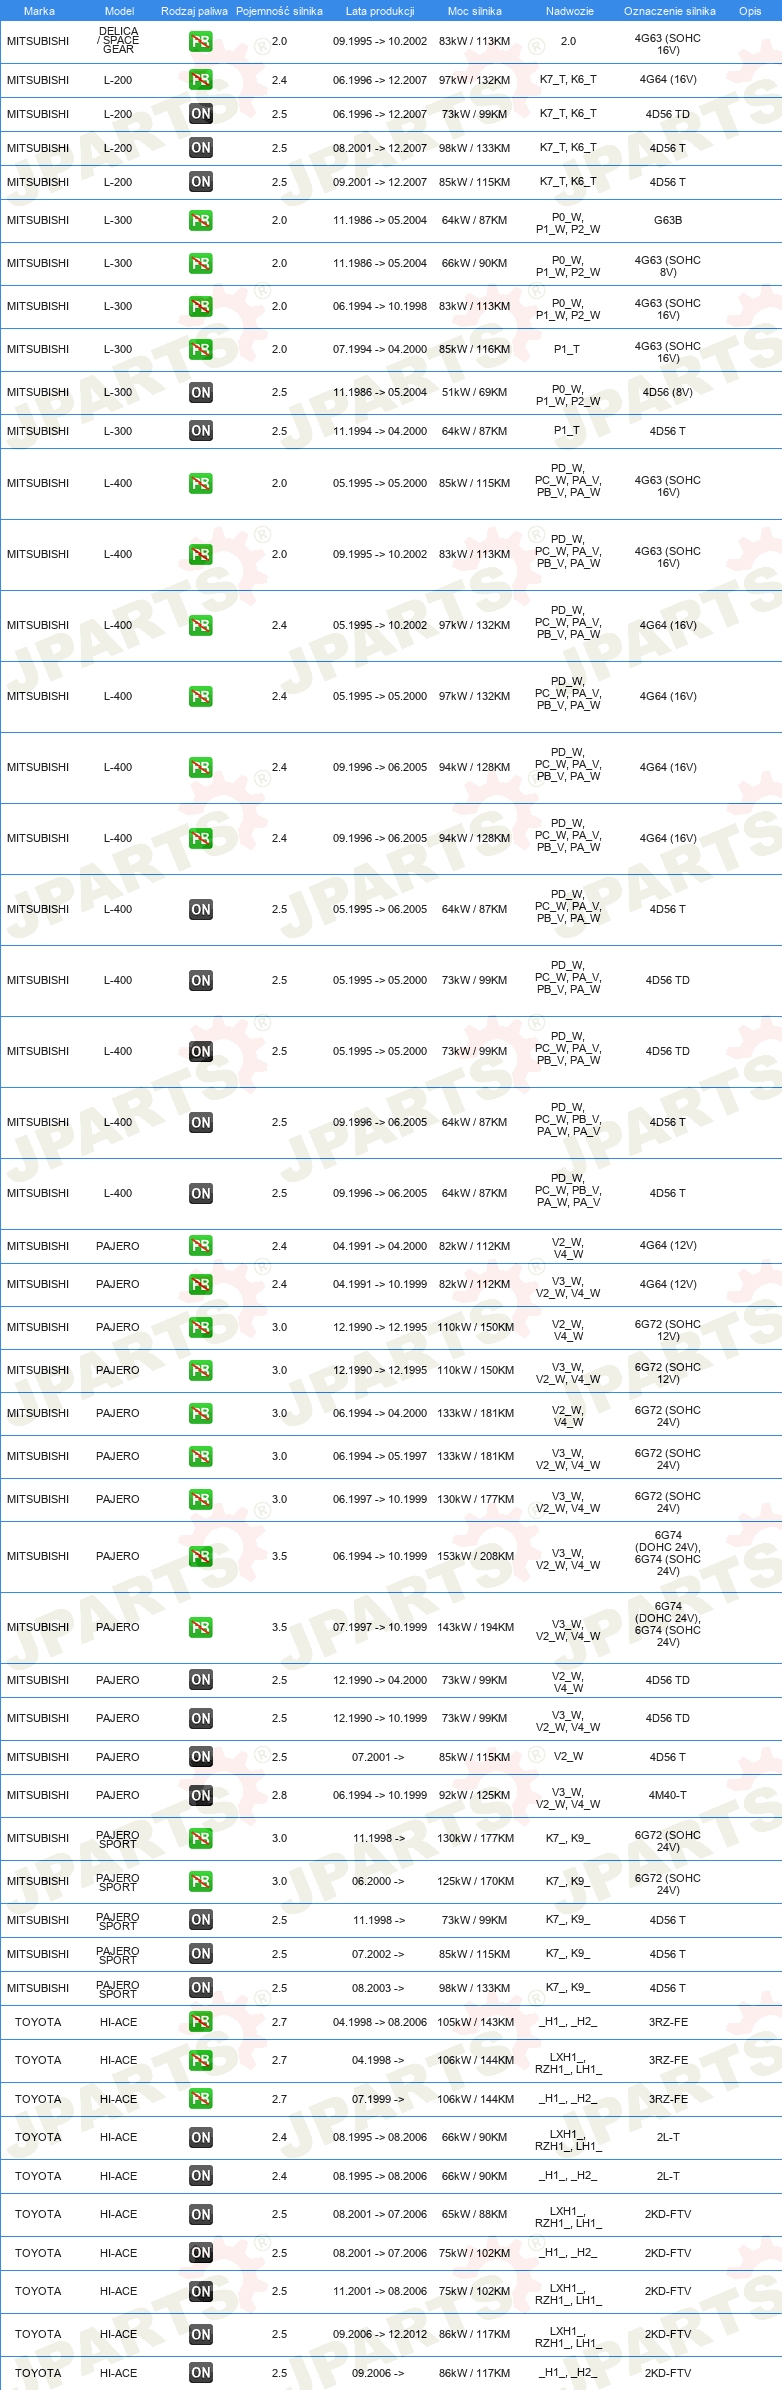Click ON icon in HI-ACE 11.2001 -> 08.2006 row
This screenshot has width=782, height=2390.
coord(201,2292)
